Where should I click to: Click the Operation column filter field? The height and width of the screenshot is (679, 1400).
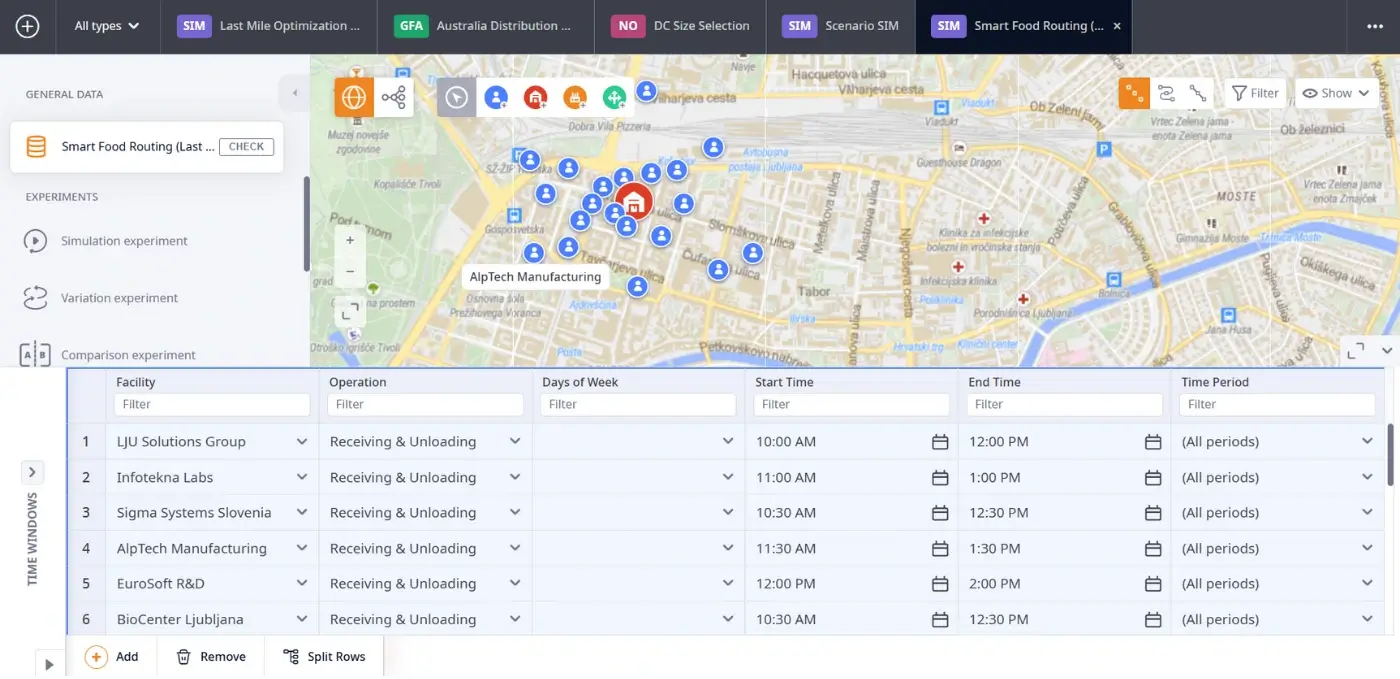click(x=425, y=404)
